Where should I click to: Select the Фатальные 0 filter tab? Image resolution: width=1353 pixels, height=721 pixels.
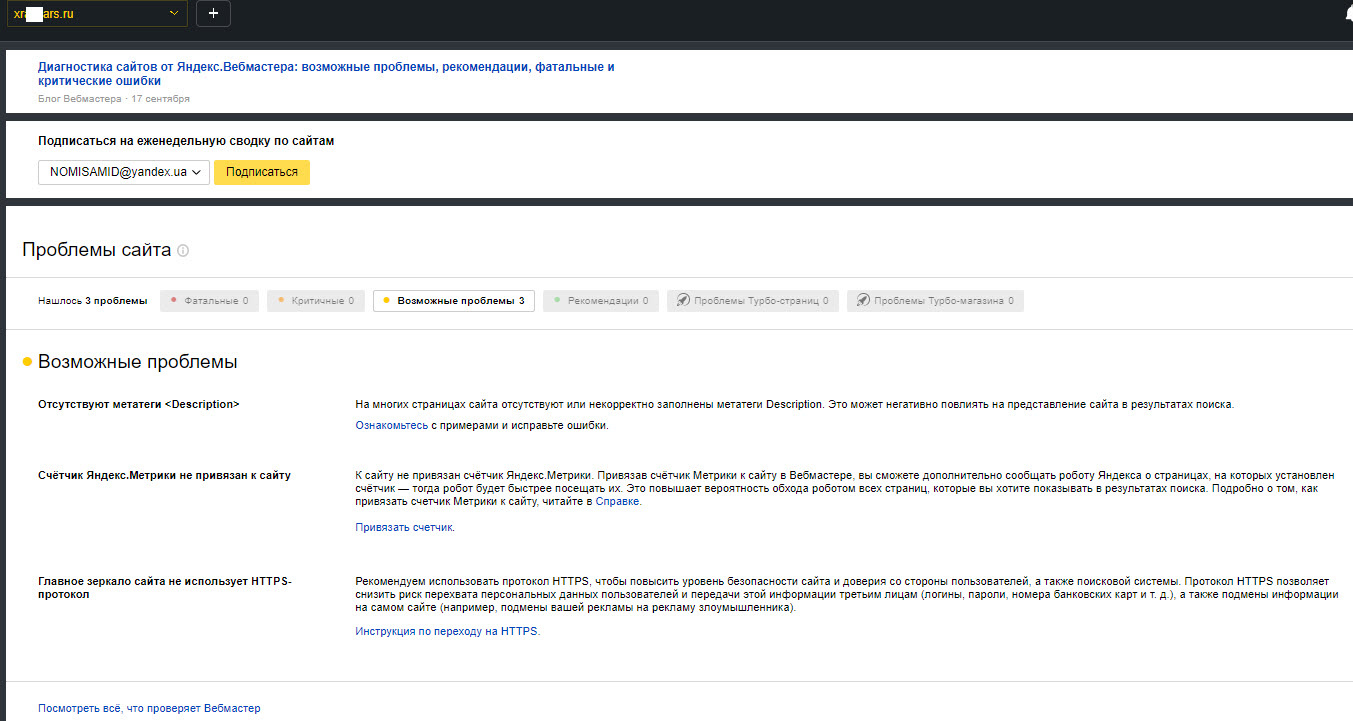pyautogui.click(x=209, y=301)
